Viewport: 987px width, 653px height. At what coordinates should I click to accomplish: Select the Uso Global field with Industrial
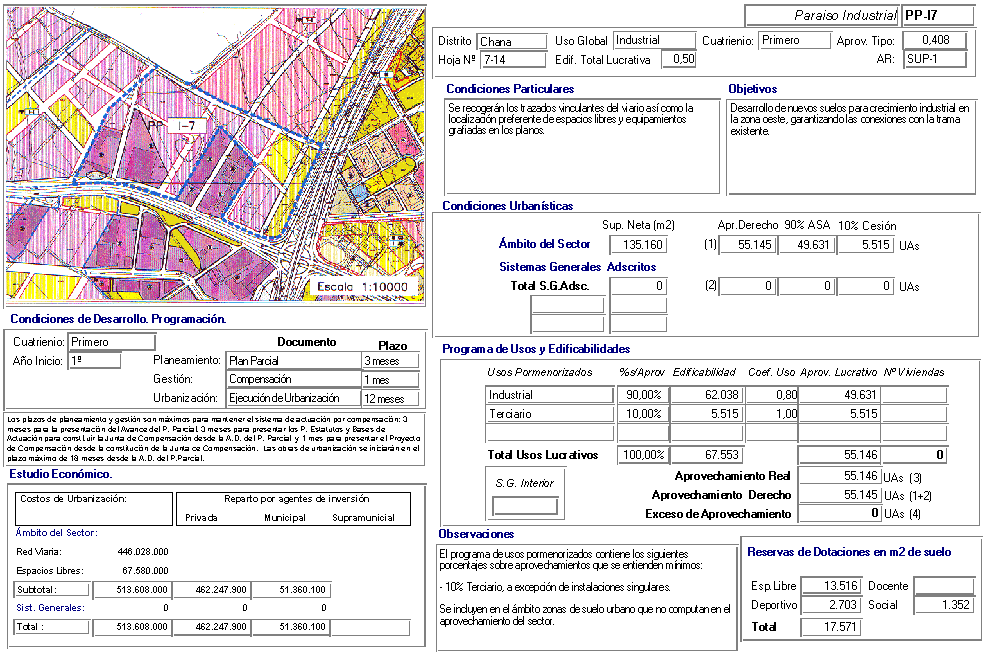653,41
